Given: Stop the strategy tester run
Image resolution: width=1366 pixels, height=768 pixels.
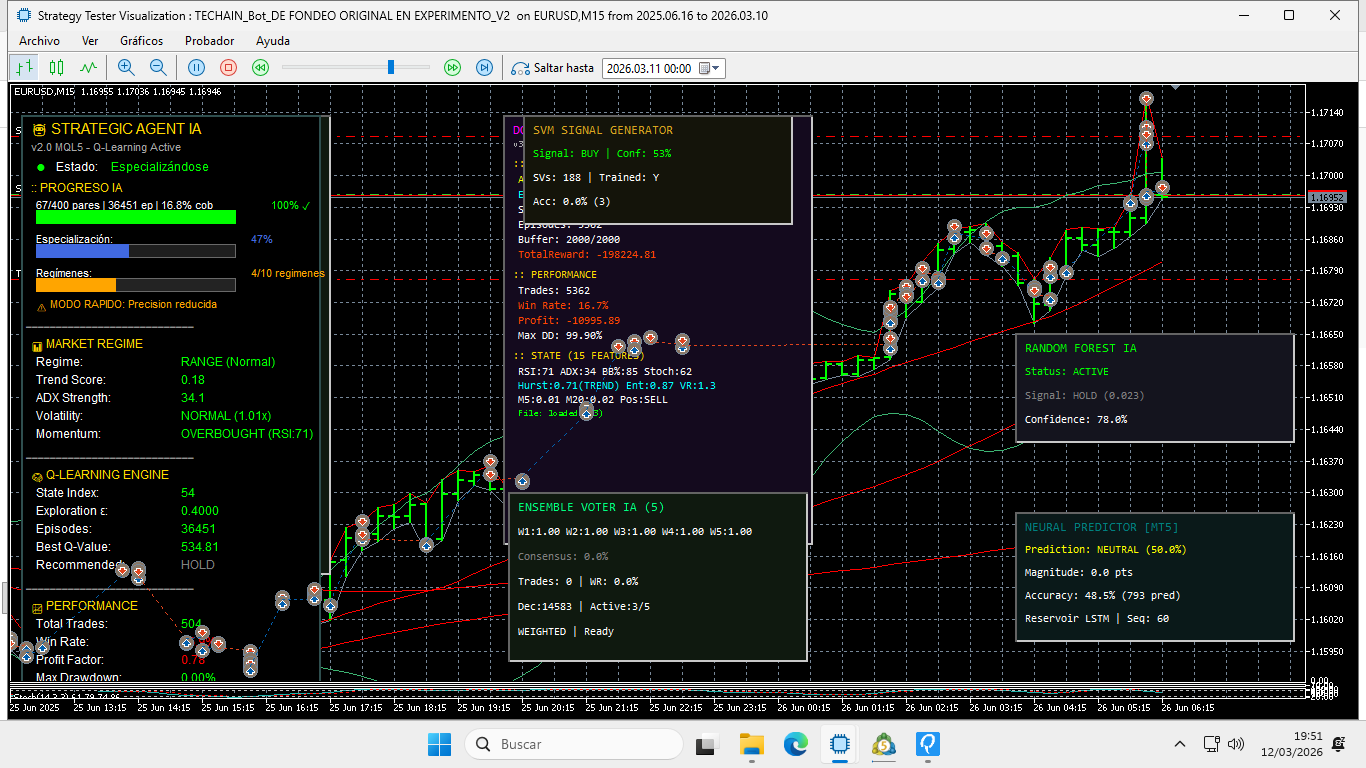Looking at the screenshot, I should [228, 67].
